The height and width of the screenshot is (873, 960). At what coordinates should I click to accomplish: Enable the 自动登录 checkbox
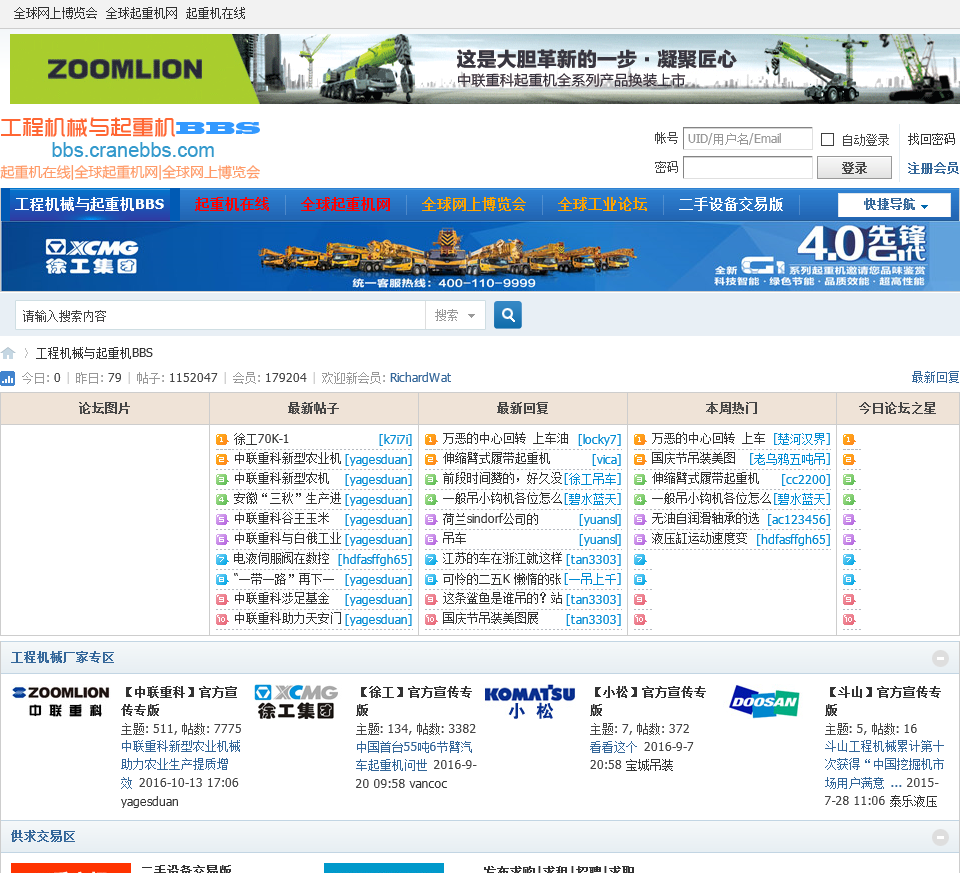pos(827,140)
